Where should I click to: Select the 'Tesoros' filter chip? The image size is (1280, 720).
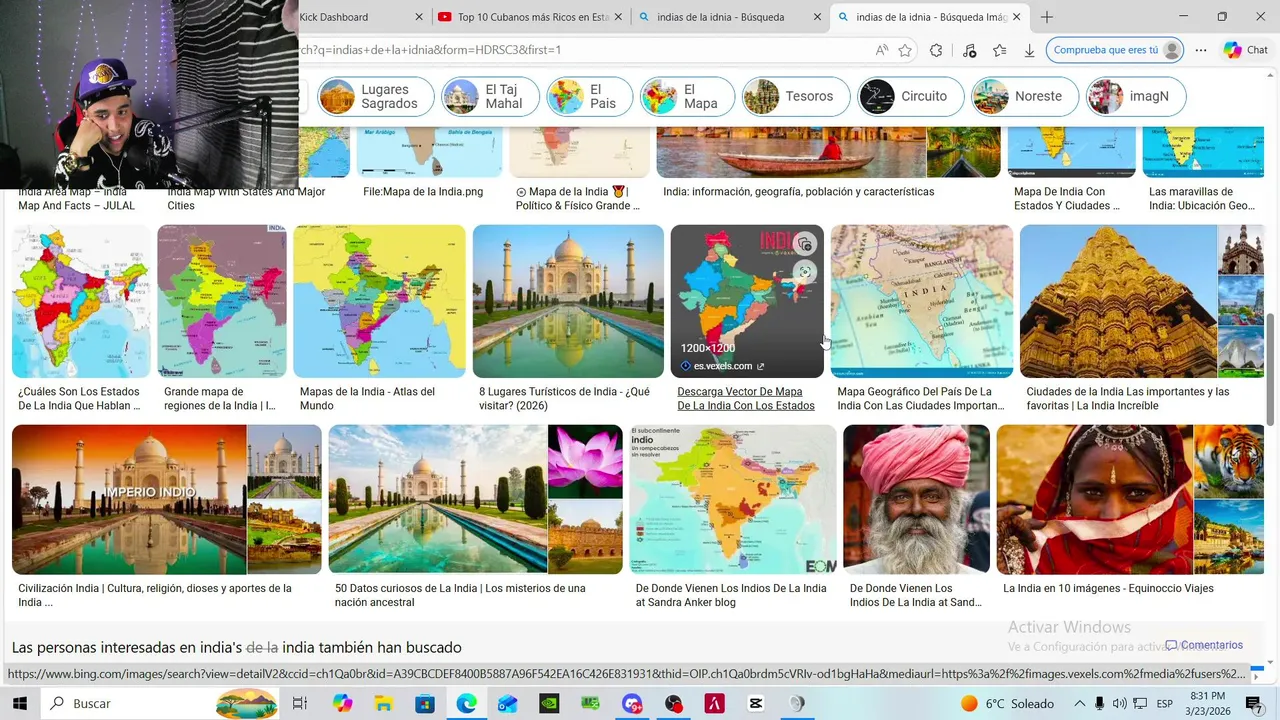796,97
